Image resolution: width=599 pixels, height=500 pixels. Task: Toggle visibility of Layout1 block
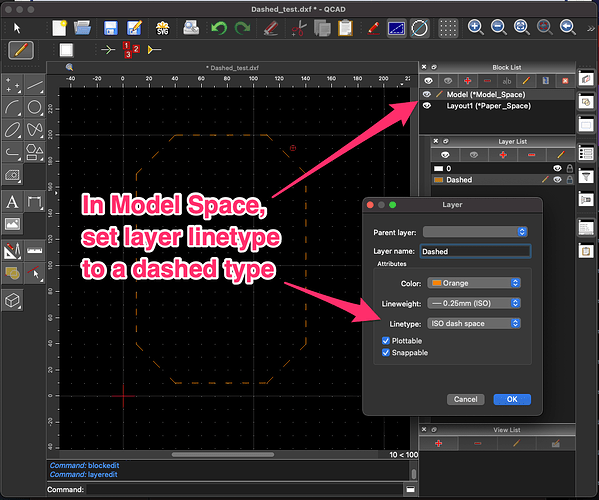(427, 105)
